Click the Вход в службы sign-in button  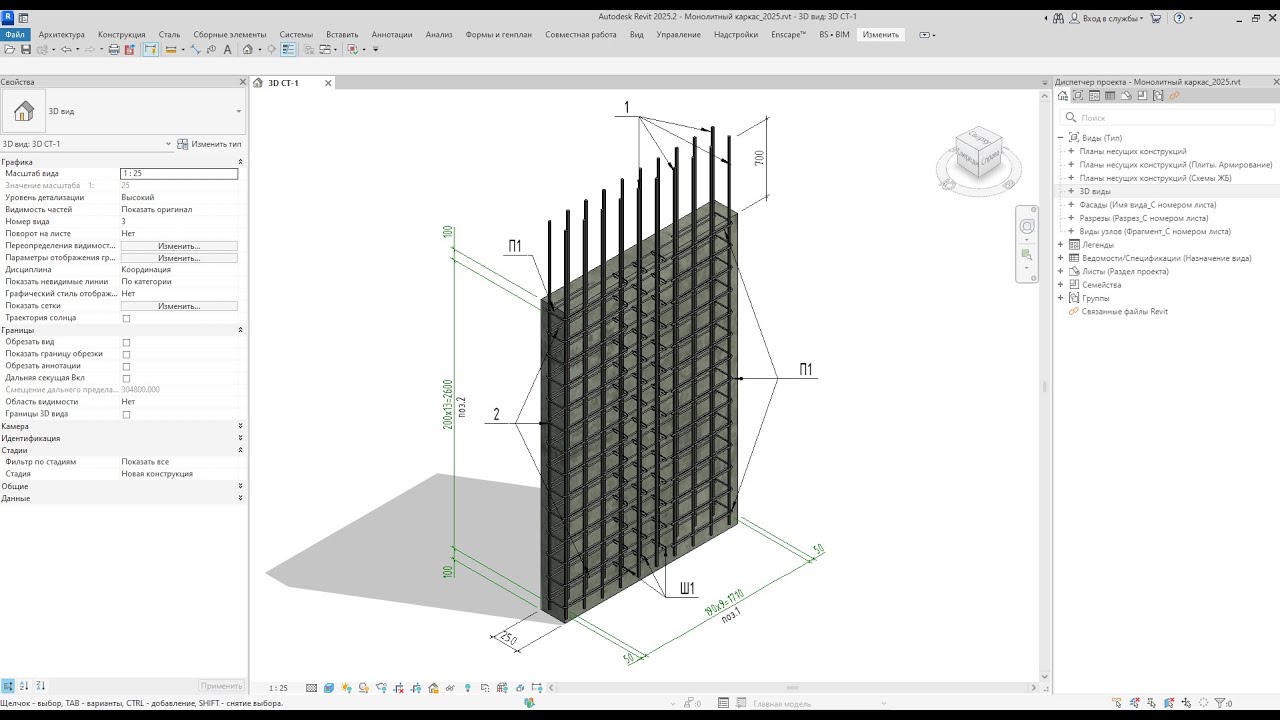coord(1105,18)
